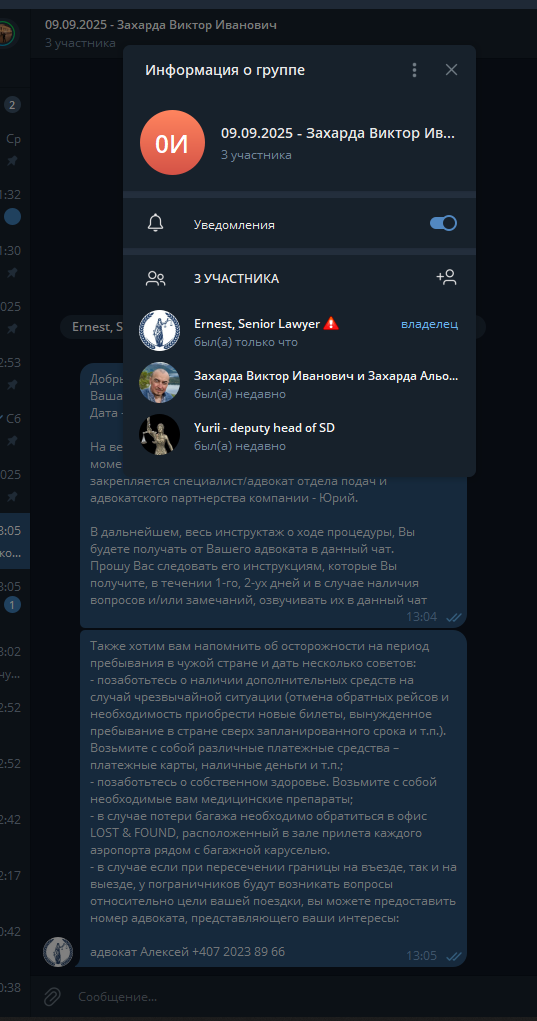Click the participants people icon
The image size is (537, 1021).
click(x=156, y=279)
